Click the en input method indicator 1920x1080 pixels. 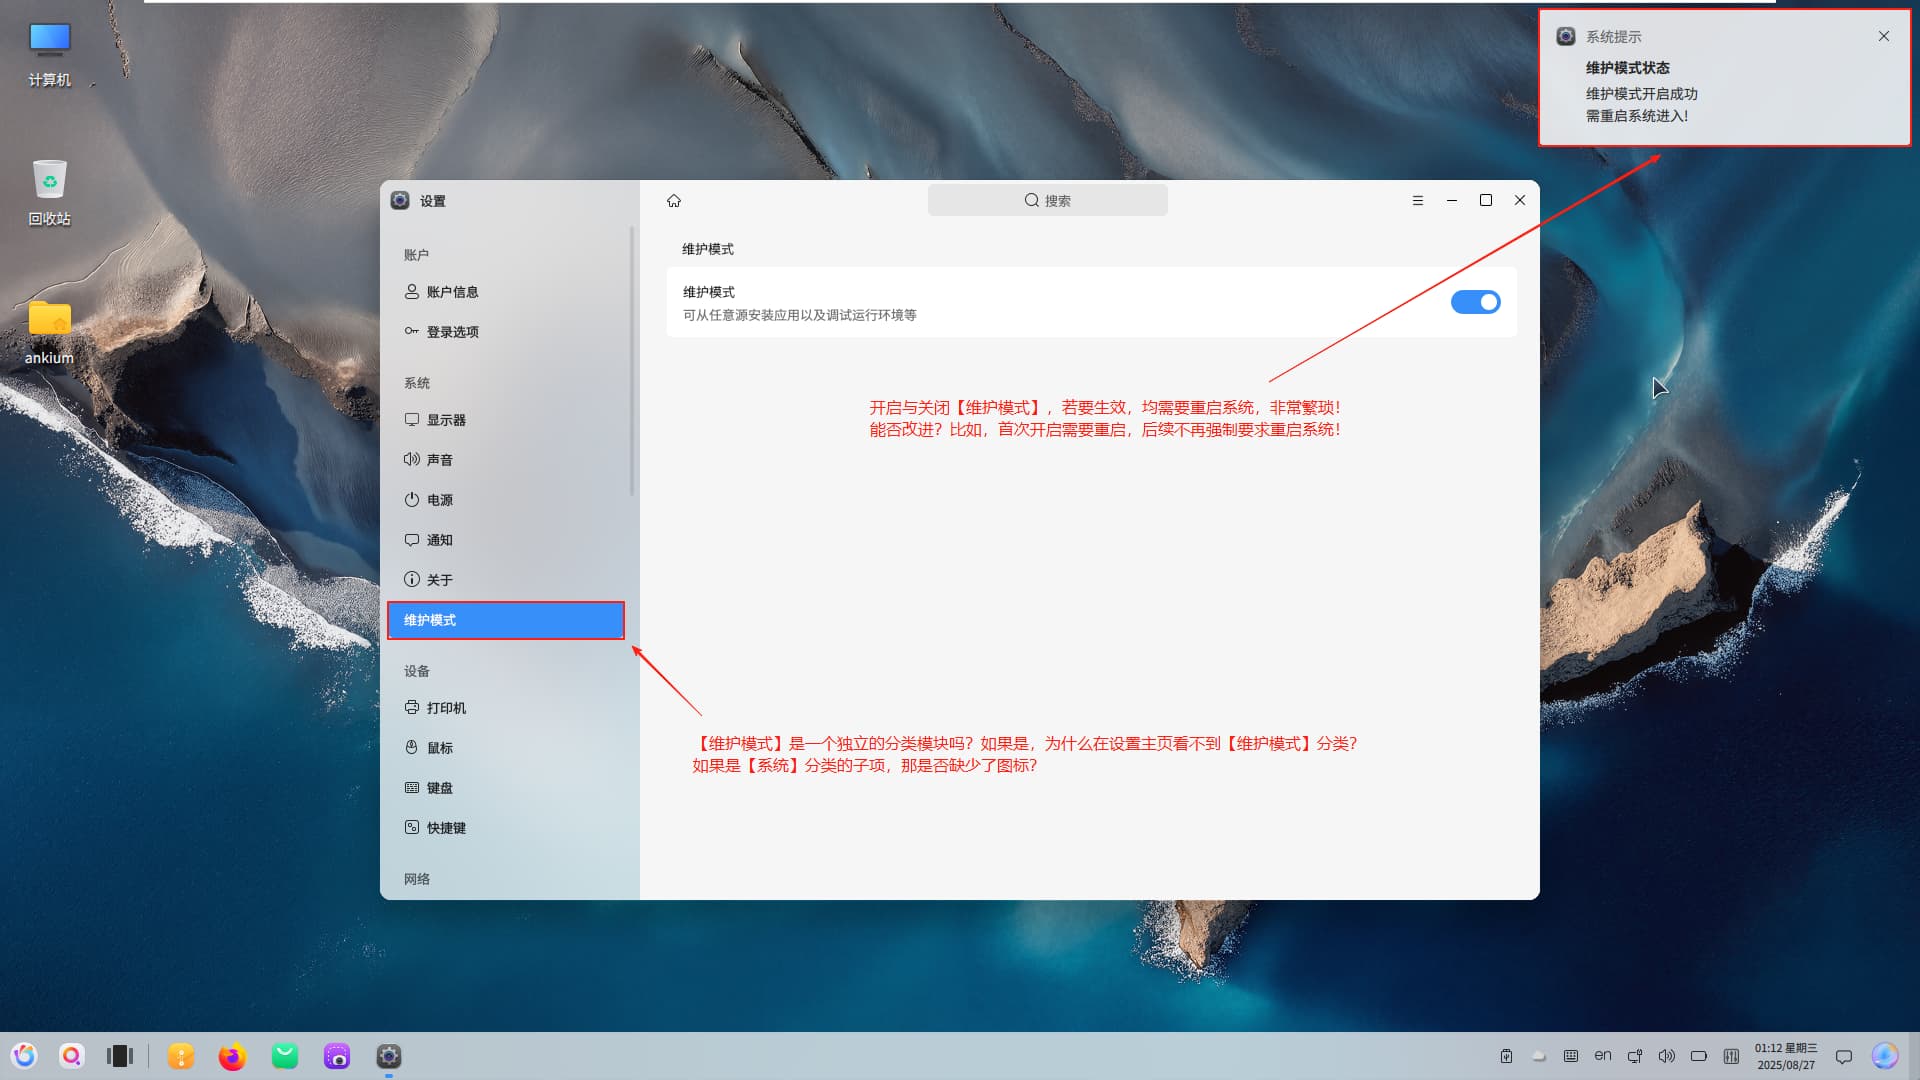[1603, 1056]
